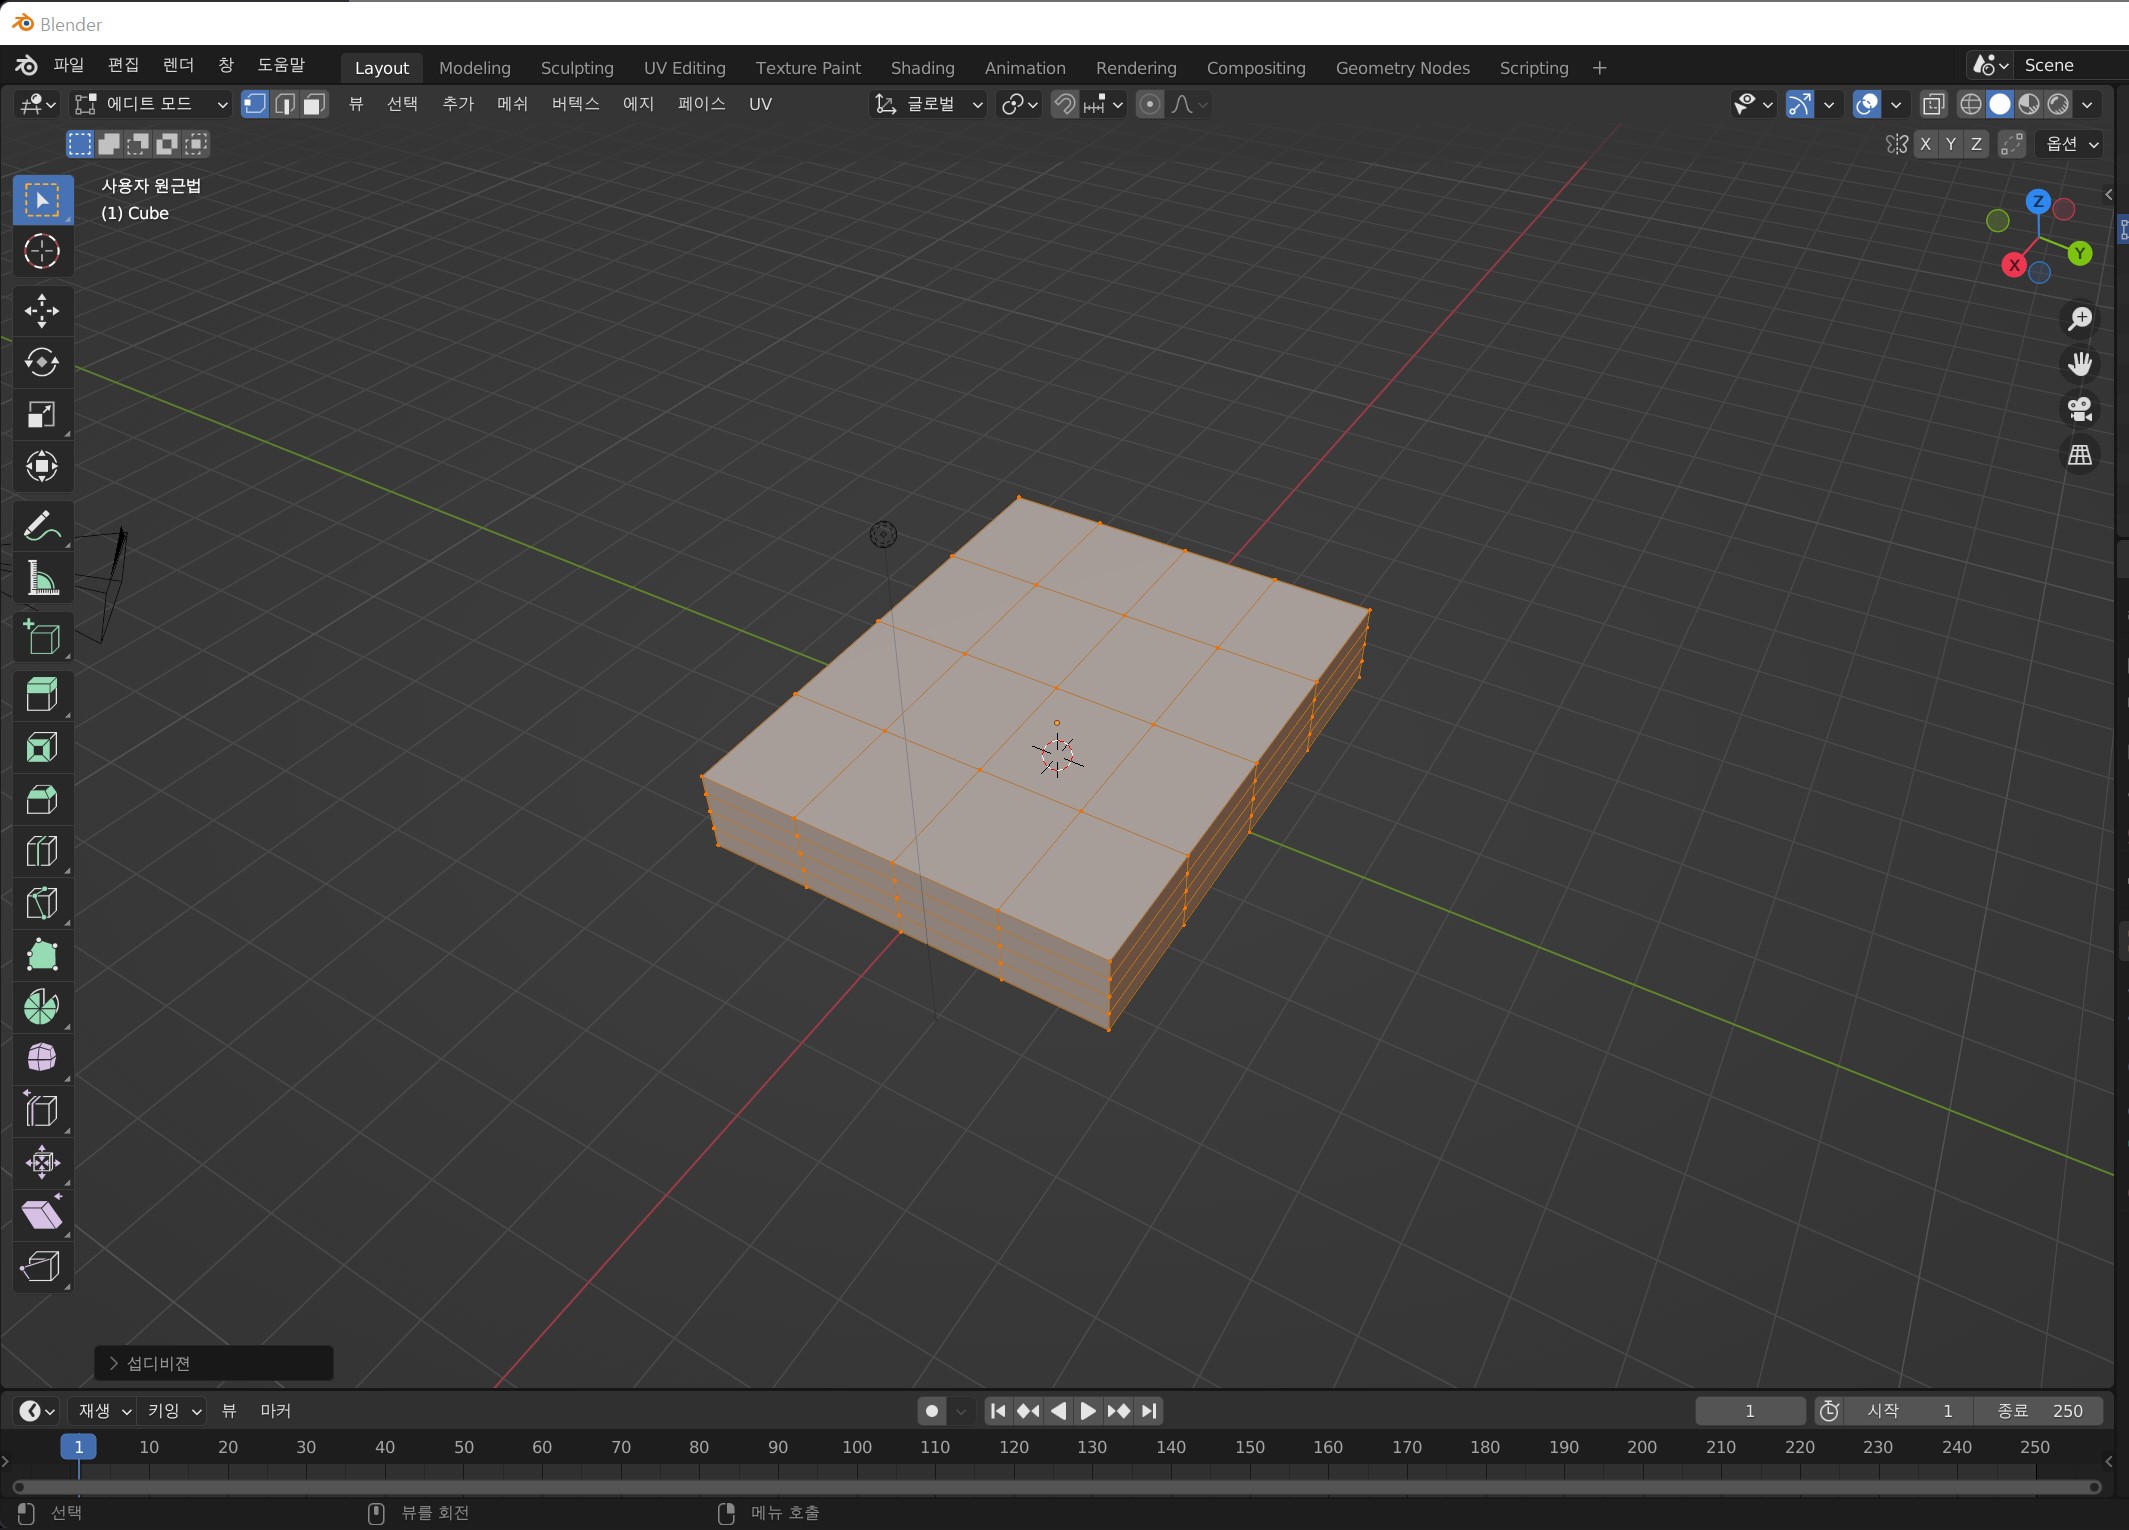Open the 글로벌 transform orientation dropdown

929,104
